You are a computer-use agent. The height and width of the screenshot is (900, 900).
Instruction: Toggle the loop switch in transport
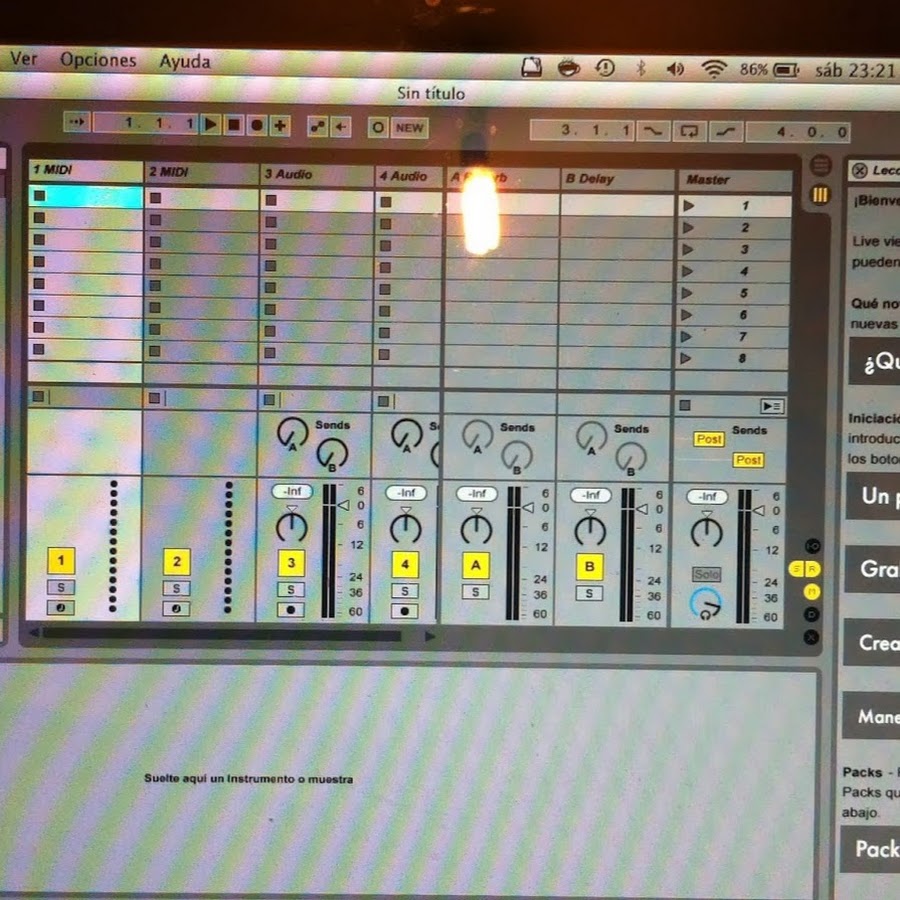[x=688, y=131]
